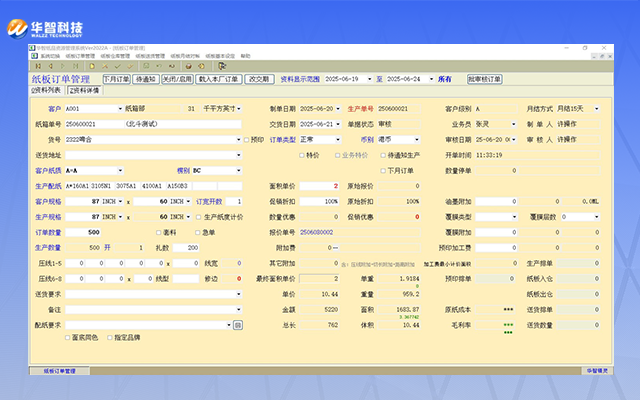The image size is (640, 400).
Task: Click the small icon beside 配纸要求 field
Action: coord(237,325)
